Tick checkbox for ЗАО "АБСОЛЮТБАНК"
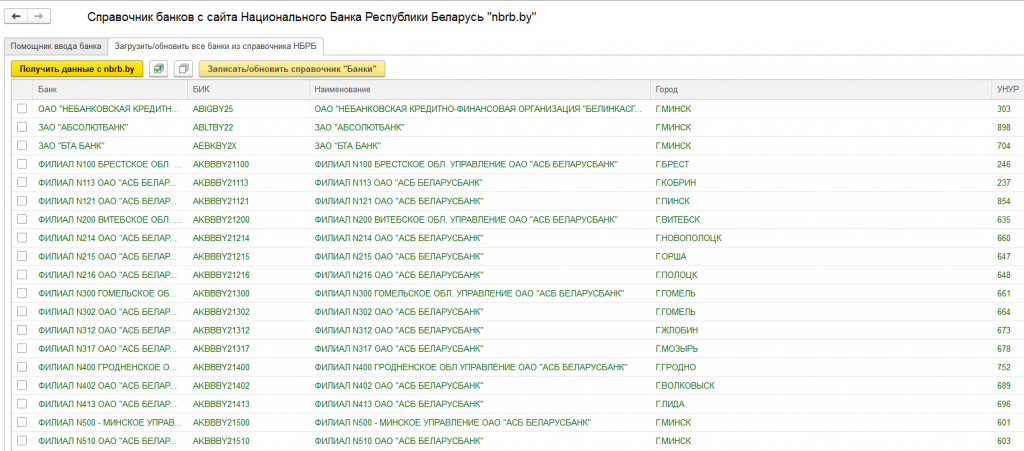Image resolution: width=1024 pixels, height=451 pixels. [x=22, y=127]
